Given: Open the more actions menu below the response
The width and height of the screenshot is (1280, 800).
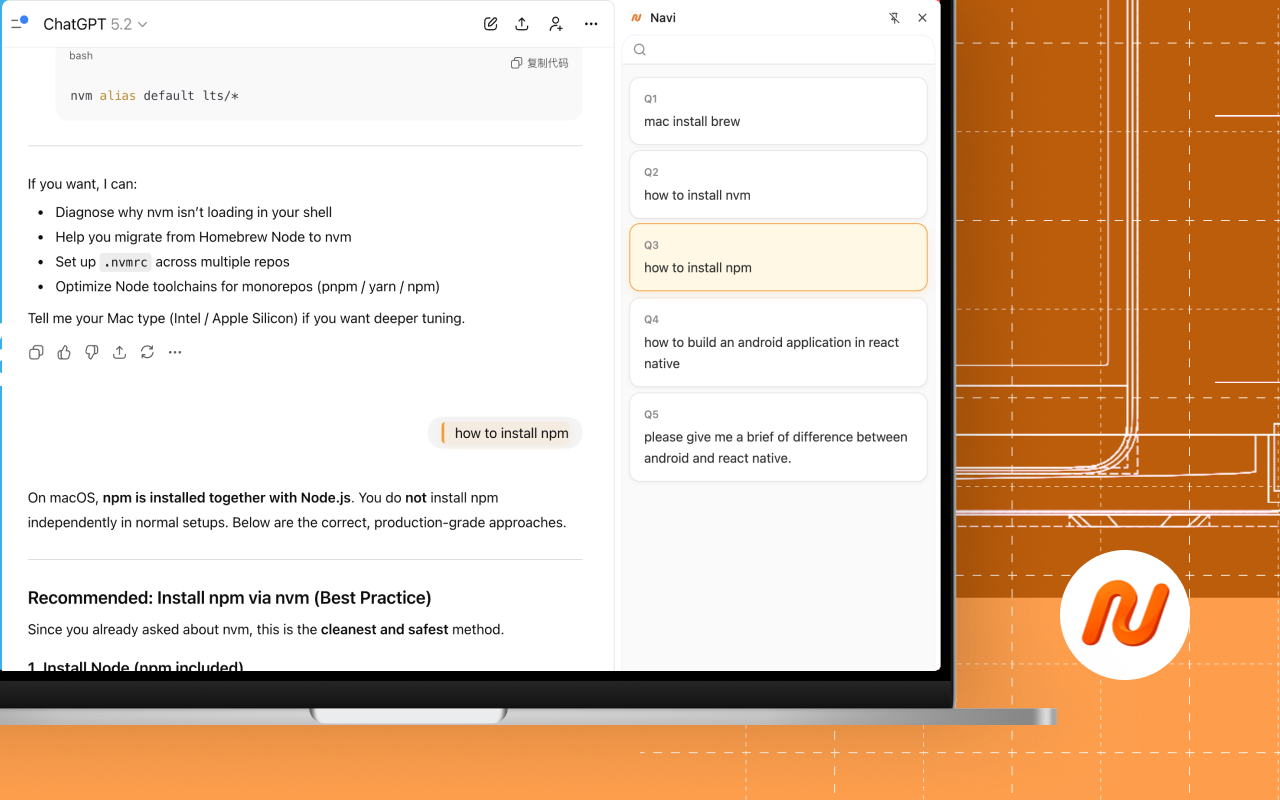Looking at the screenshot, I should [x=175, y=352].
